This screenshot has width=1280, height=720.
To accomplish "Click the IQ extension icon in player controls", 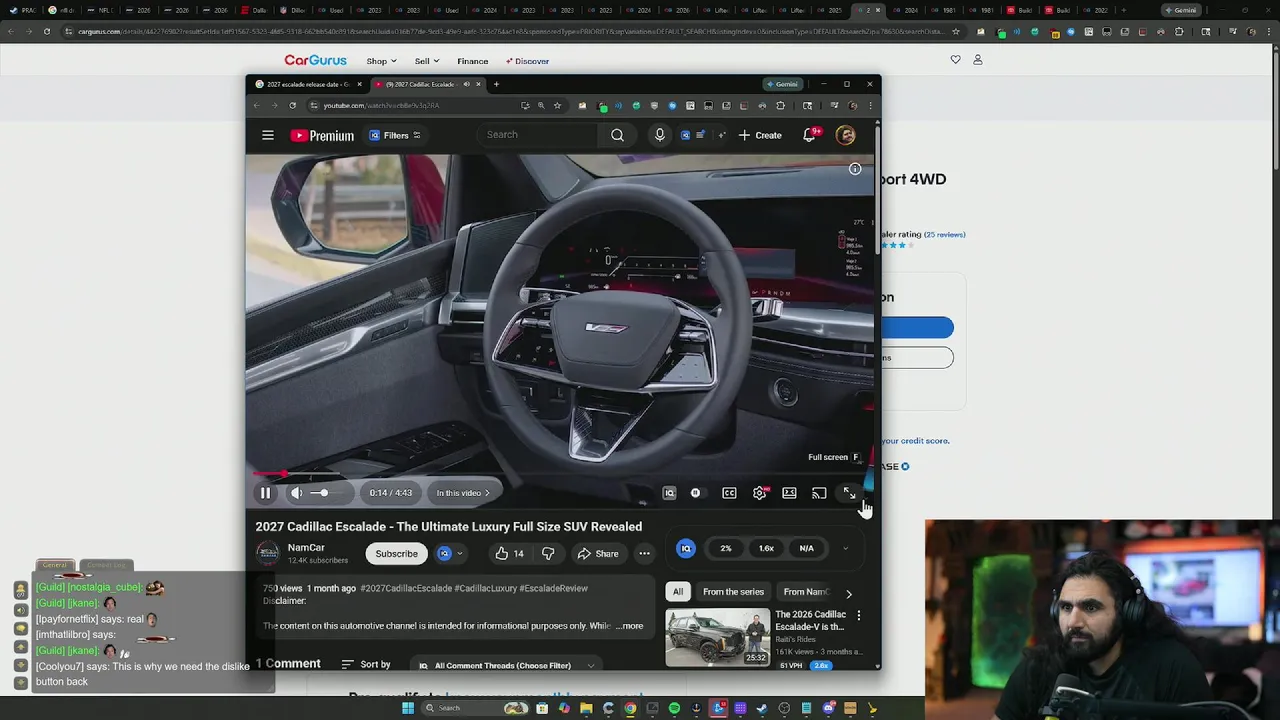I will tap(669, 493).
